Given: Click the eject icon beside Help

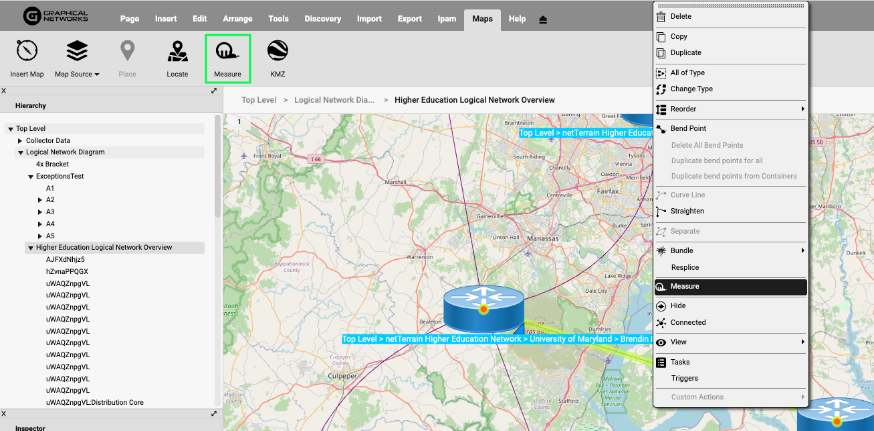Looking at the screenshot, I should point(543,19).
